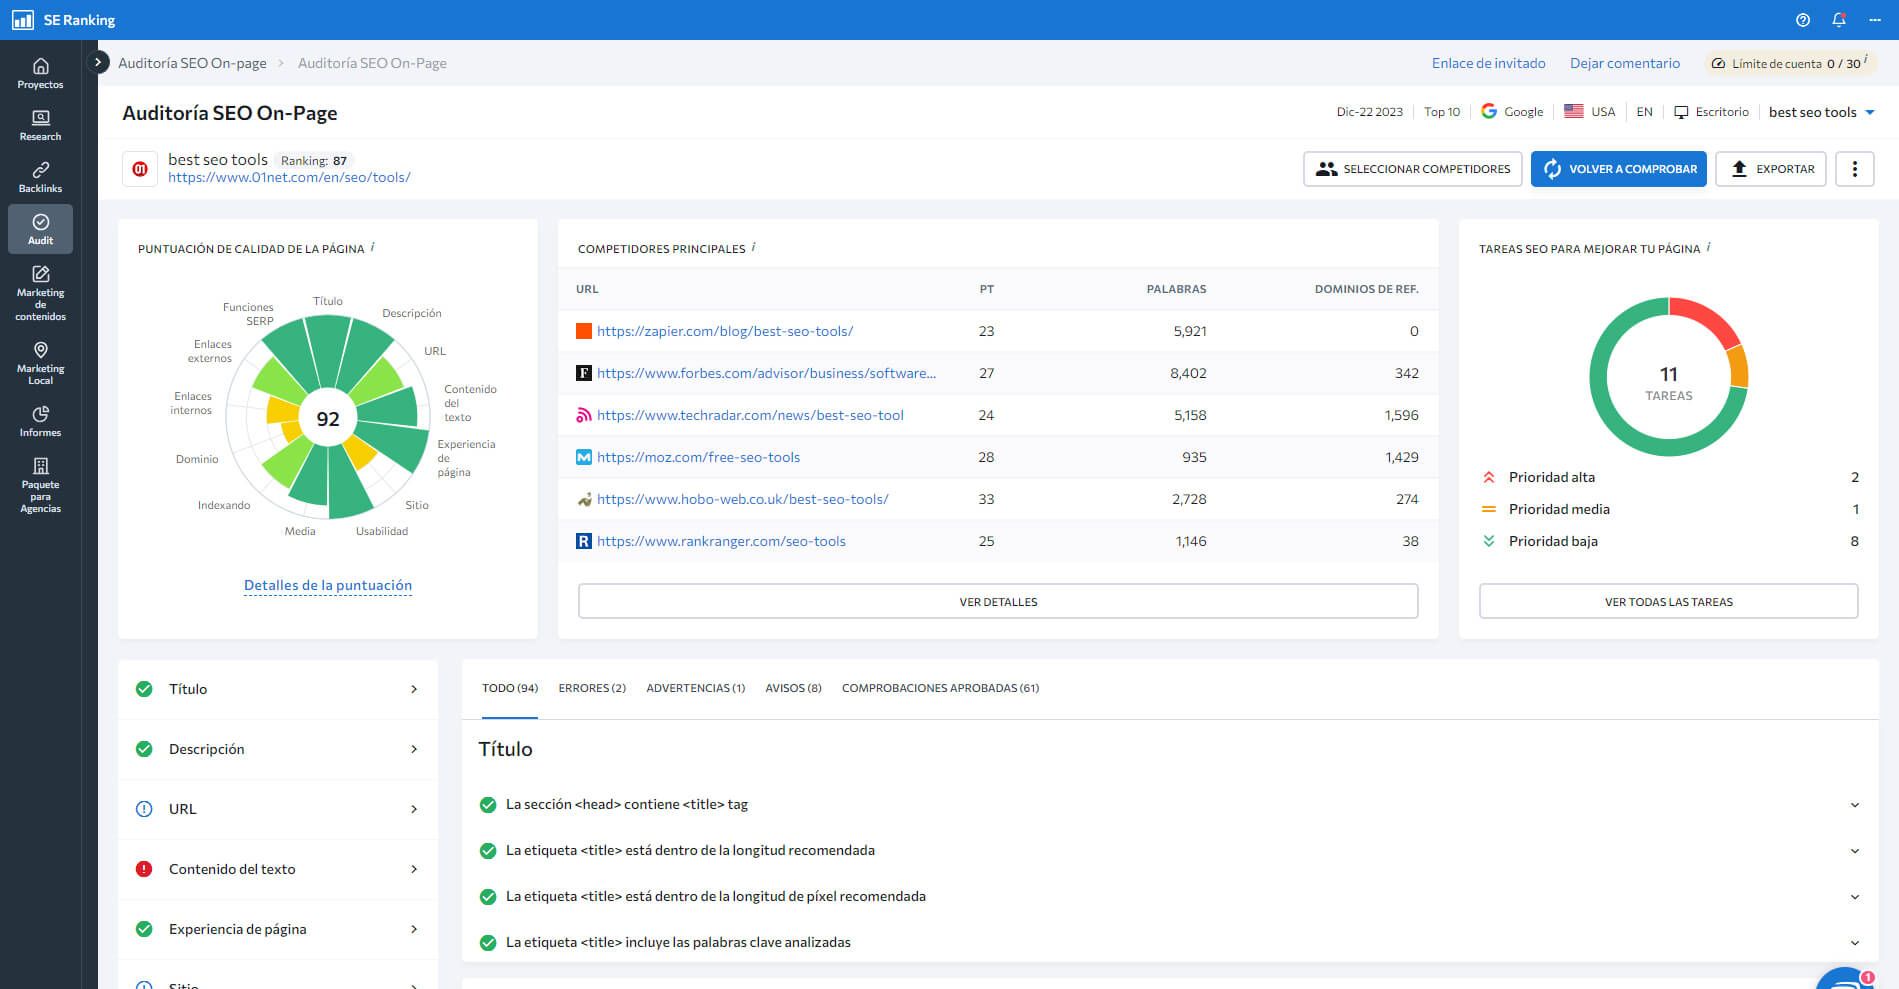Image resolution: width=1899 pixels, height=989 pixels.
Task: Open the chat support bubble
Action: tap(1845, 979)
